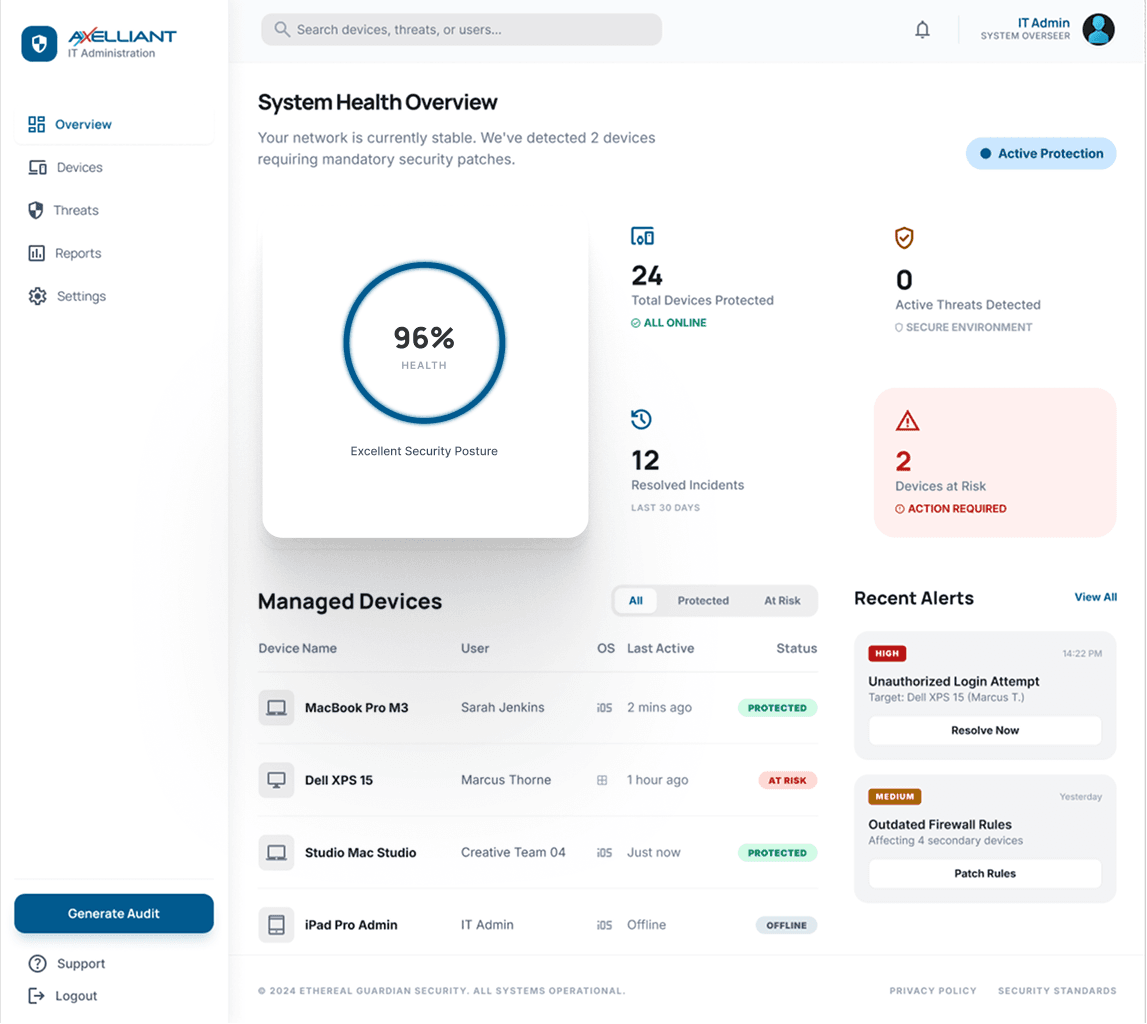The image size is (1147, 1024).
Task: Click the Generate Audit button
Action: coord(114,914)
